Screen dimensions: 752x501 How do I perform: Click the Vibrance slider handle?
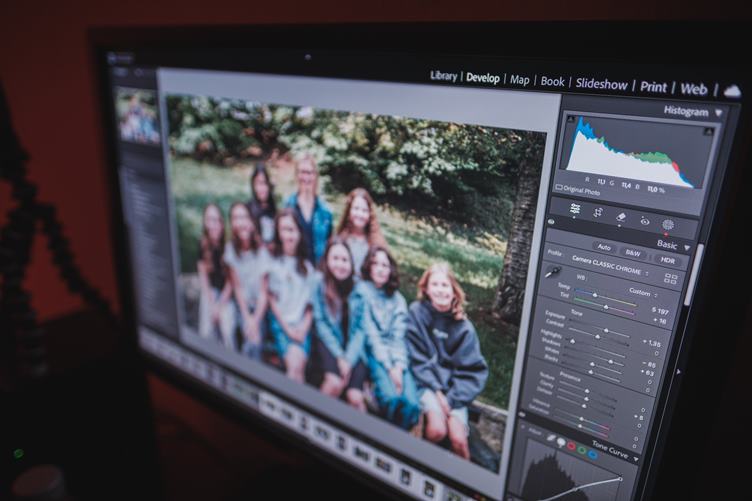(x=583, y=419)
